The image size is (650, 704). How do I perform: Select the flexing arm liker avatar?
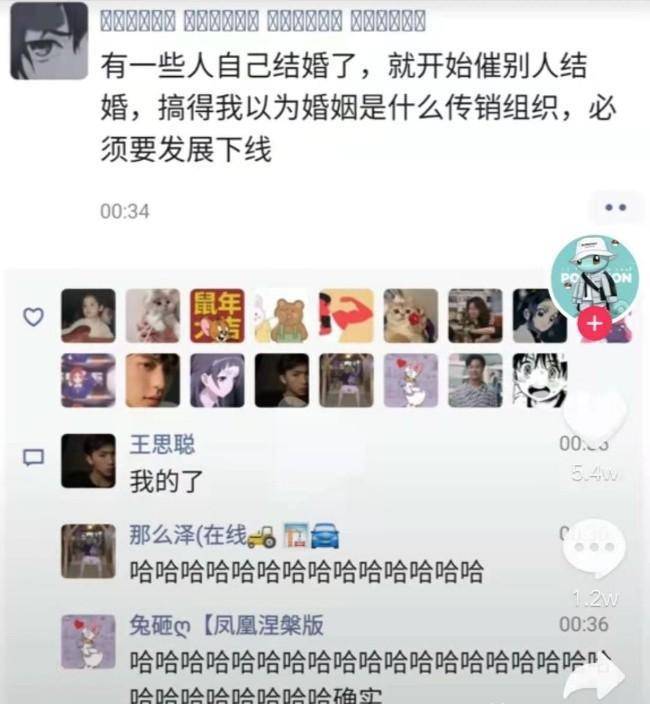[x=346, y=316]
